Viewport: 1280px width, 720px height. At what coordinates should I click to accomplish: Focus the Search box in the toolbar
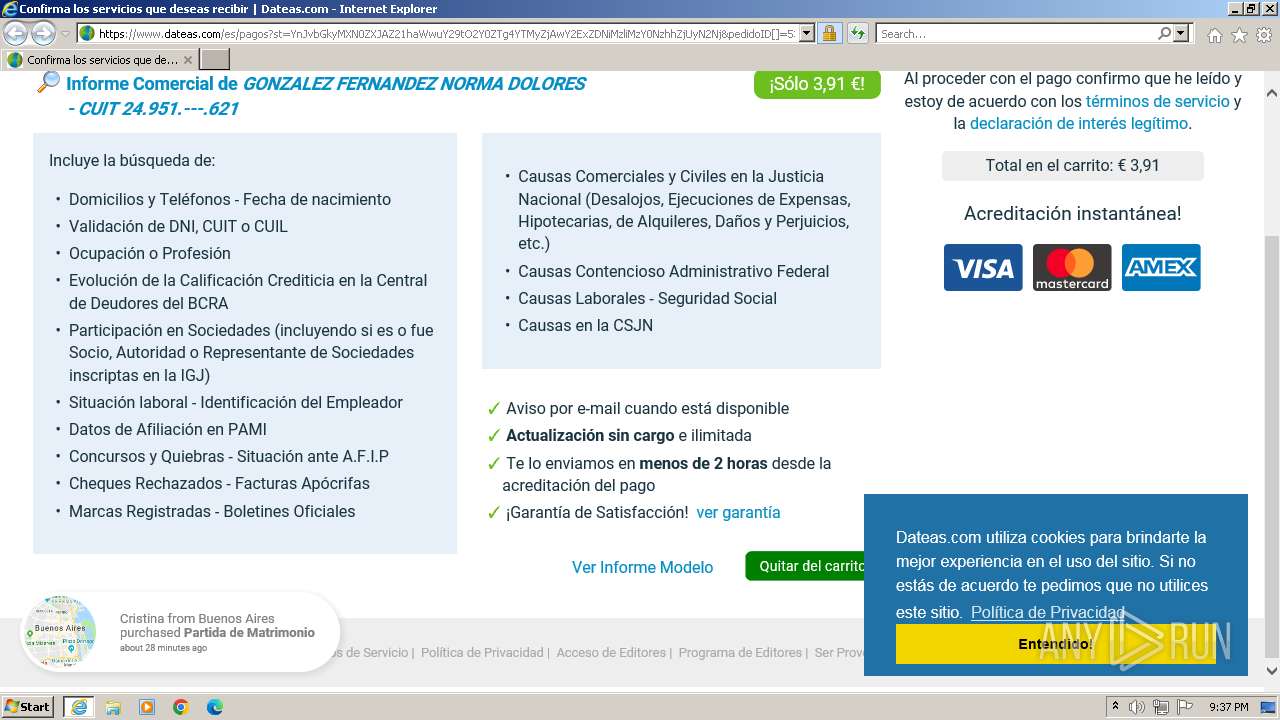tap(1015, 34)
